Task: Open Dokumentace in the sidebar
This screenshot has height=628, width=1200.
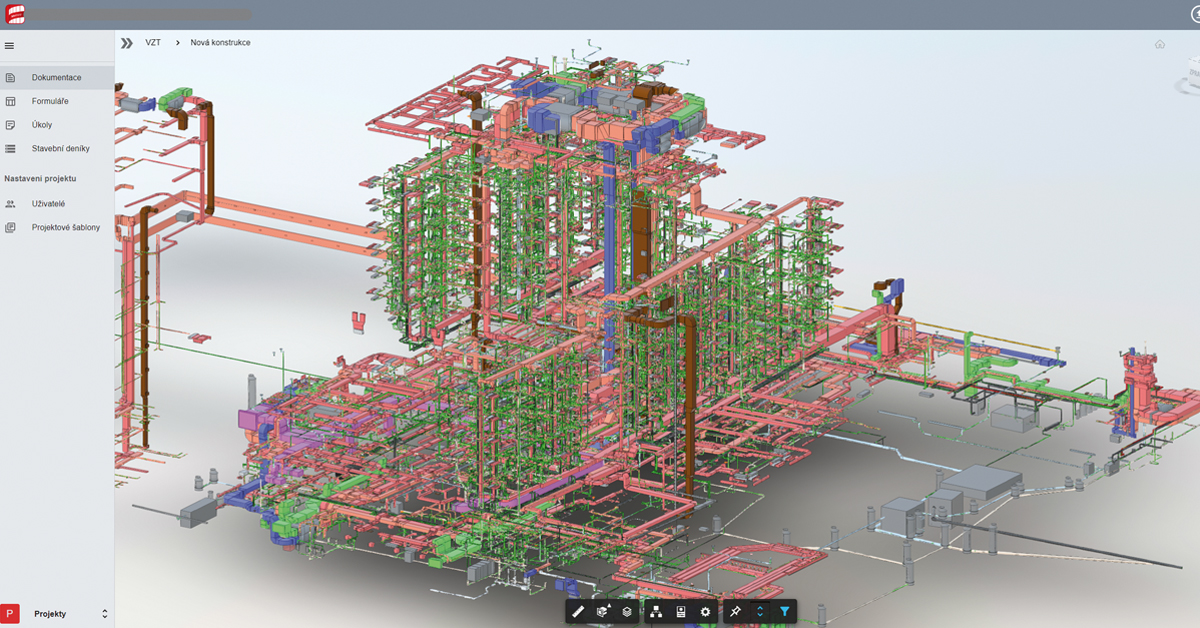Action: click(x=57, y=77)
